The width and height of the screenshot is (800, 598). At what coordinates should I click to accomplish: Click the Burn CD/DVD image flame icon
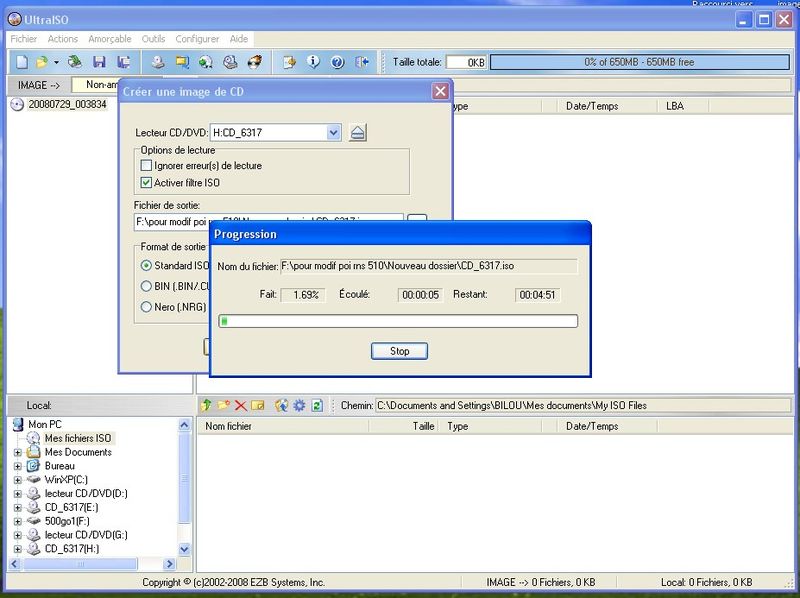[255, 62]
